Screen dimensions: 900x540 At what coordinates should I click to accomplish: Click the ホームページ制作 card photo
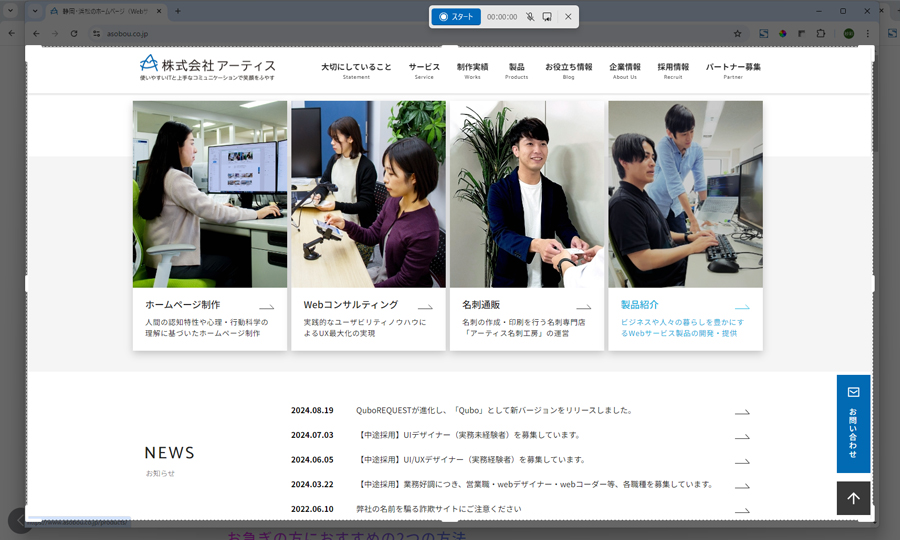pos(210,194)
